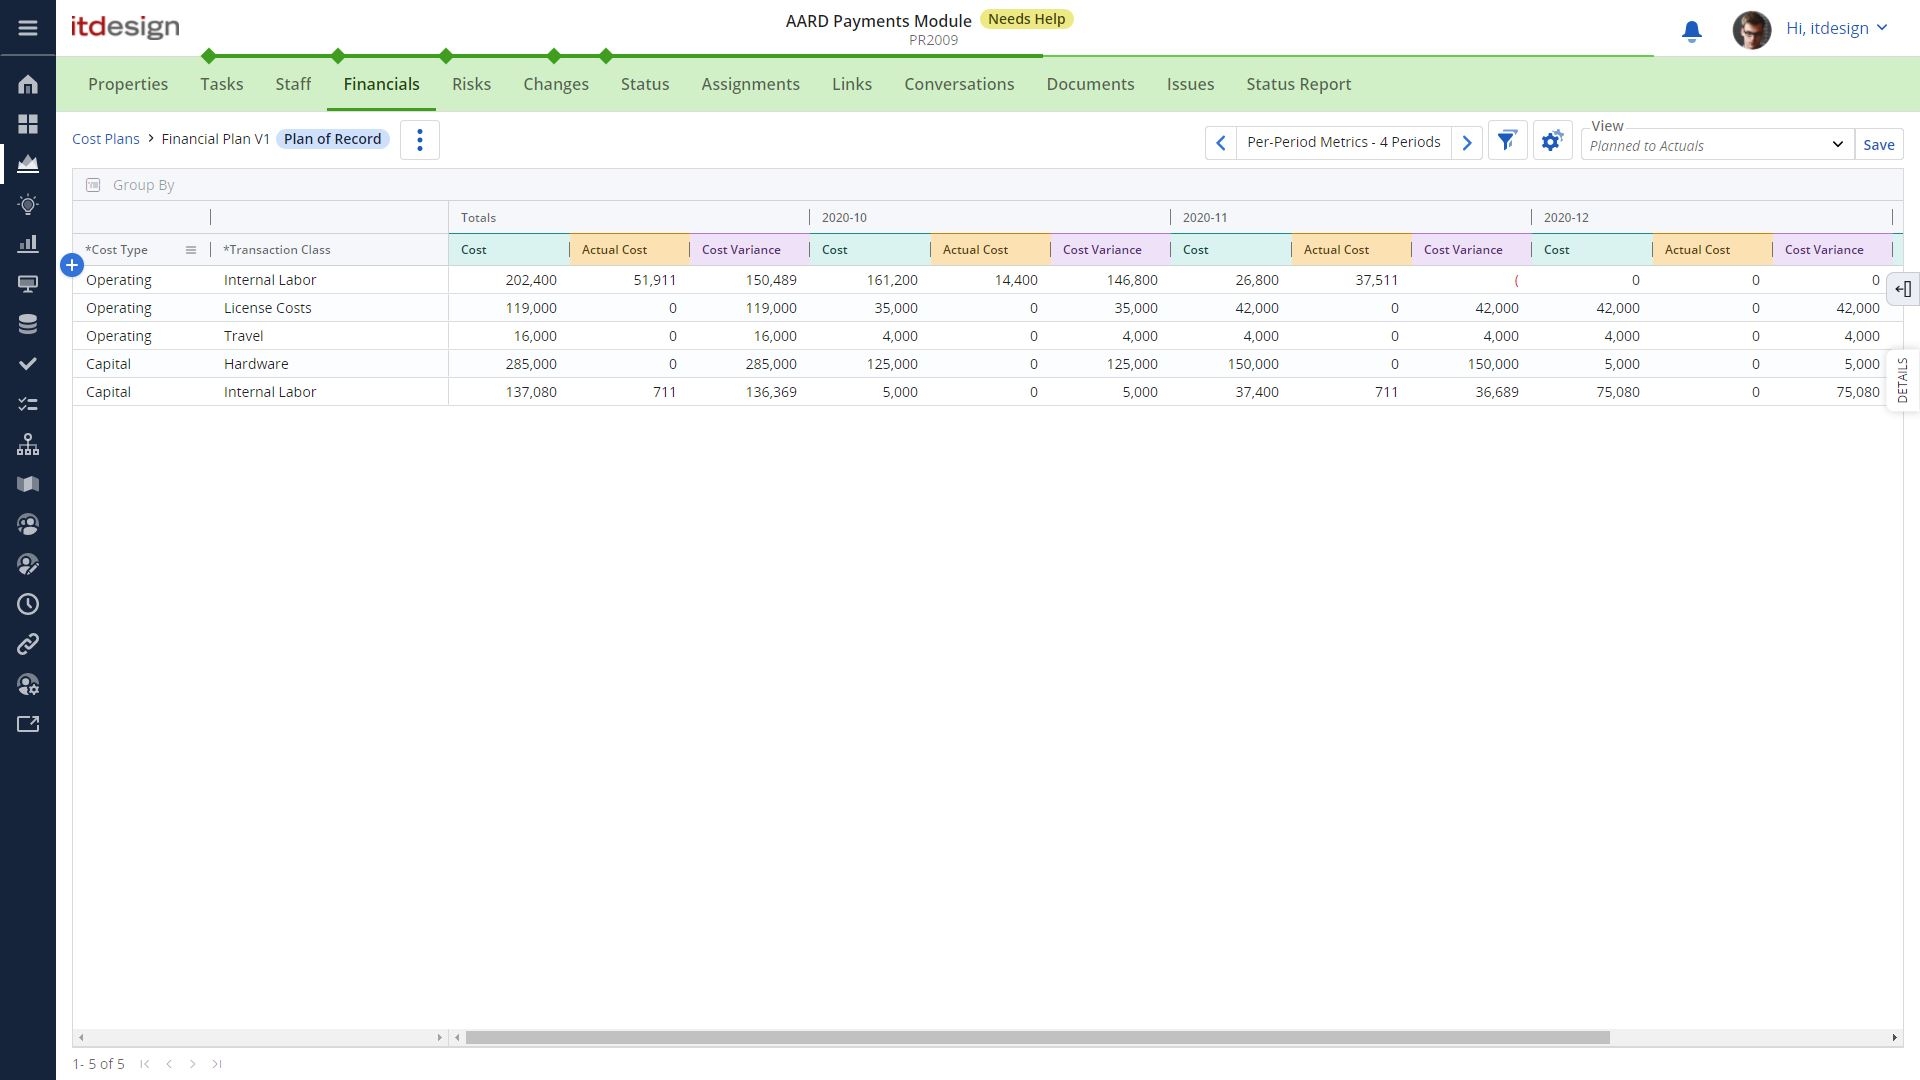Open view options gear icon
This screenshot has width=1920, height=1080.
click(x=1551, y=141)
